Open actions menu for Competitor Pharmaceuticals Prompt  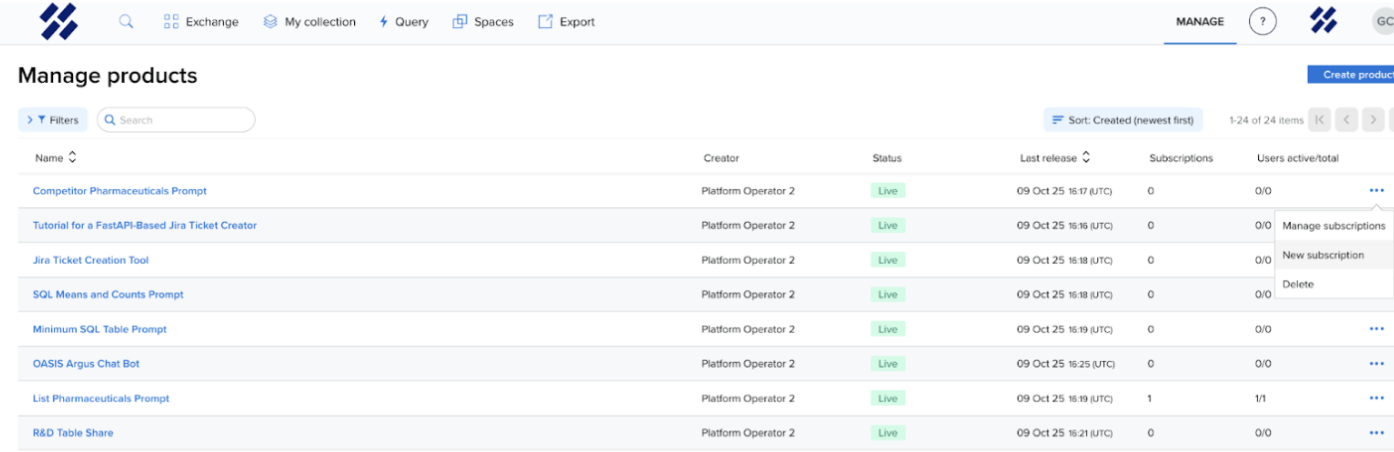1376,191
